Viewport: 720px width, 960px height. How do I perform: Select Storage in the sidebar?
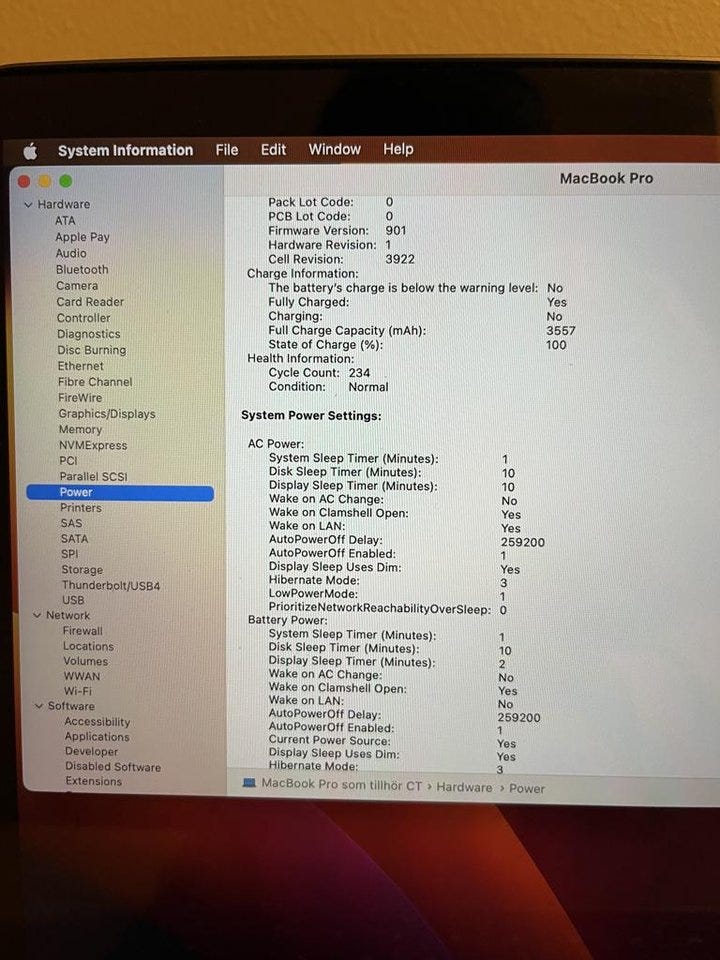tap(82, 569)
